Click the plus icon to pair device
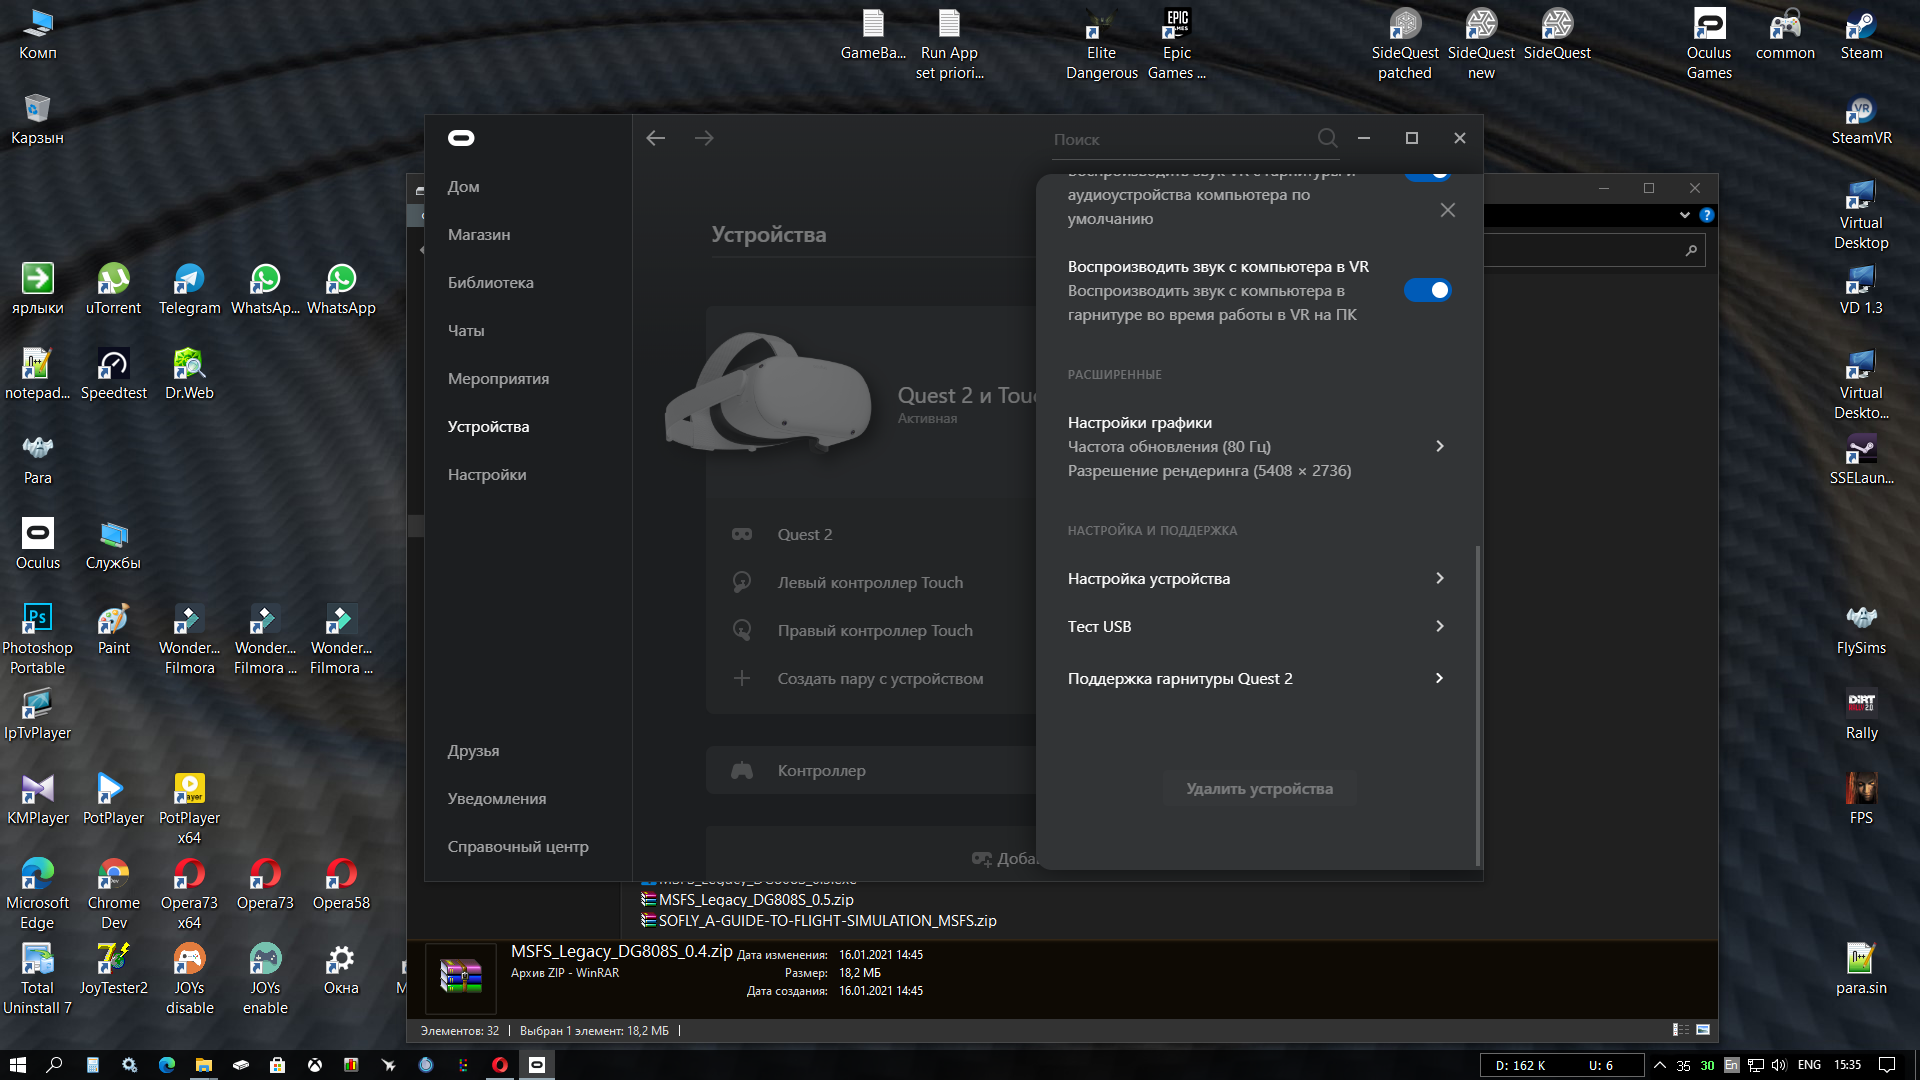1920x1080 pixels. tap(742, 678)
